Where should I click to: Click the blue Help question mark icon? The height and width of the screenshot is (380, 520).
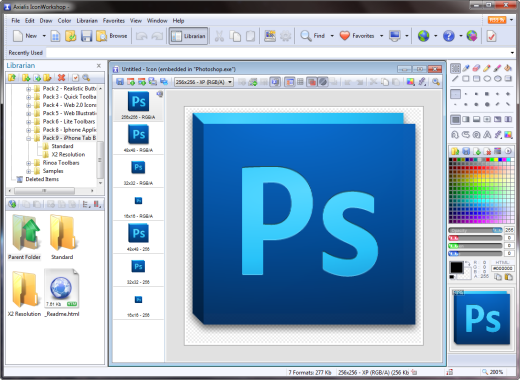(449, 36)
